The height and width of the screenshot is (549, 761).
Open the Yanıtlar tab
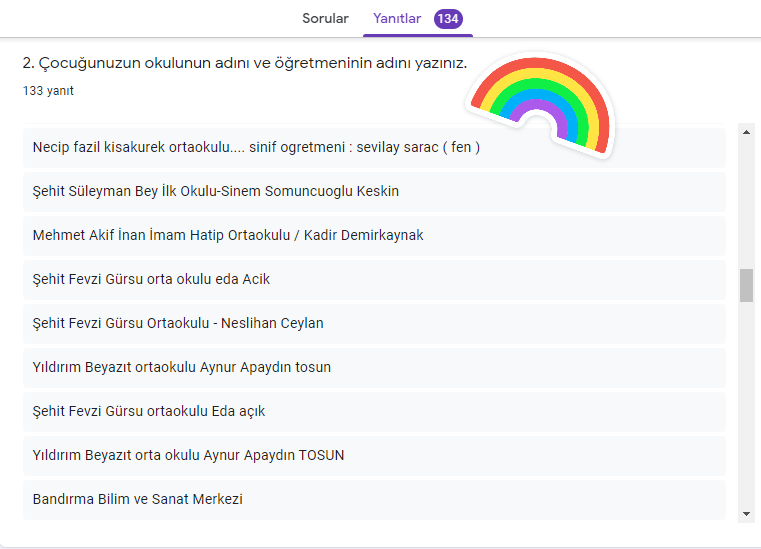(397, 18)
